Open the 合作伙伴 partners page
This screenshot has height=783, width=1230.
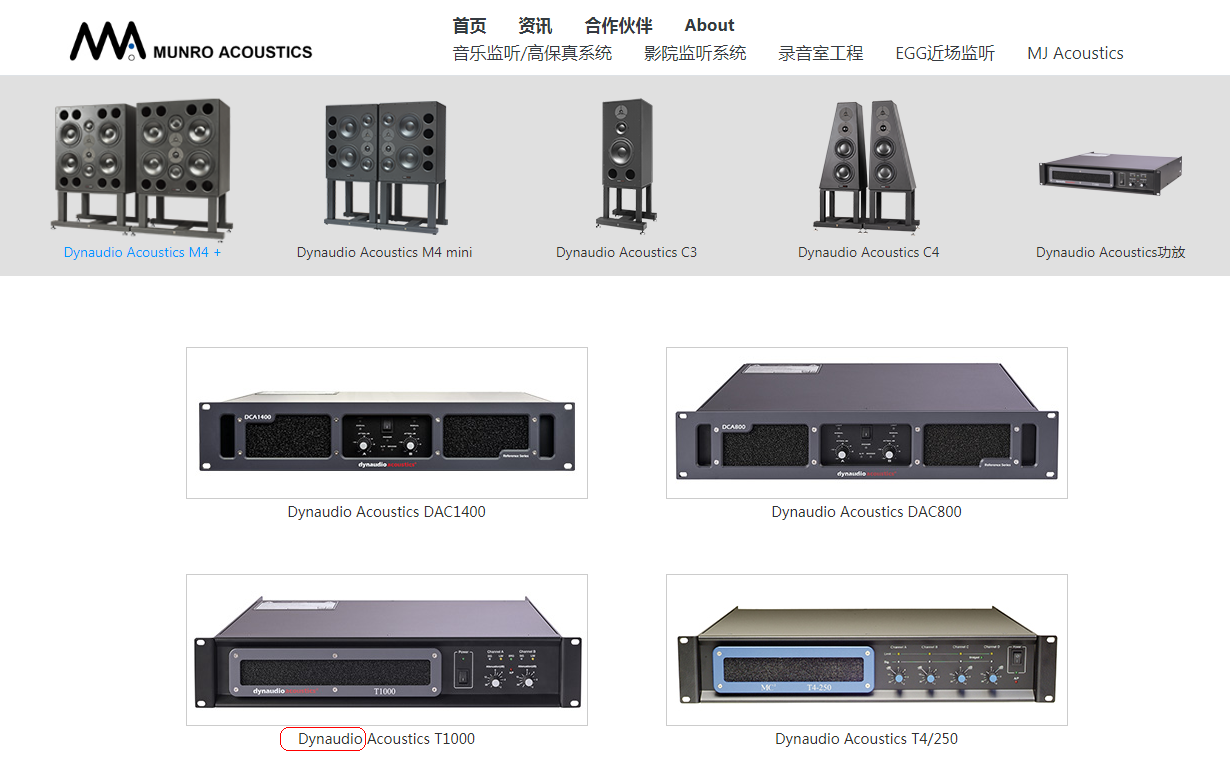tap(619, 26)
